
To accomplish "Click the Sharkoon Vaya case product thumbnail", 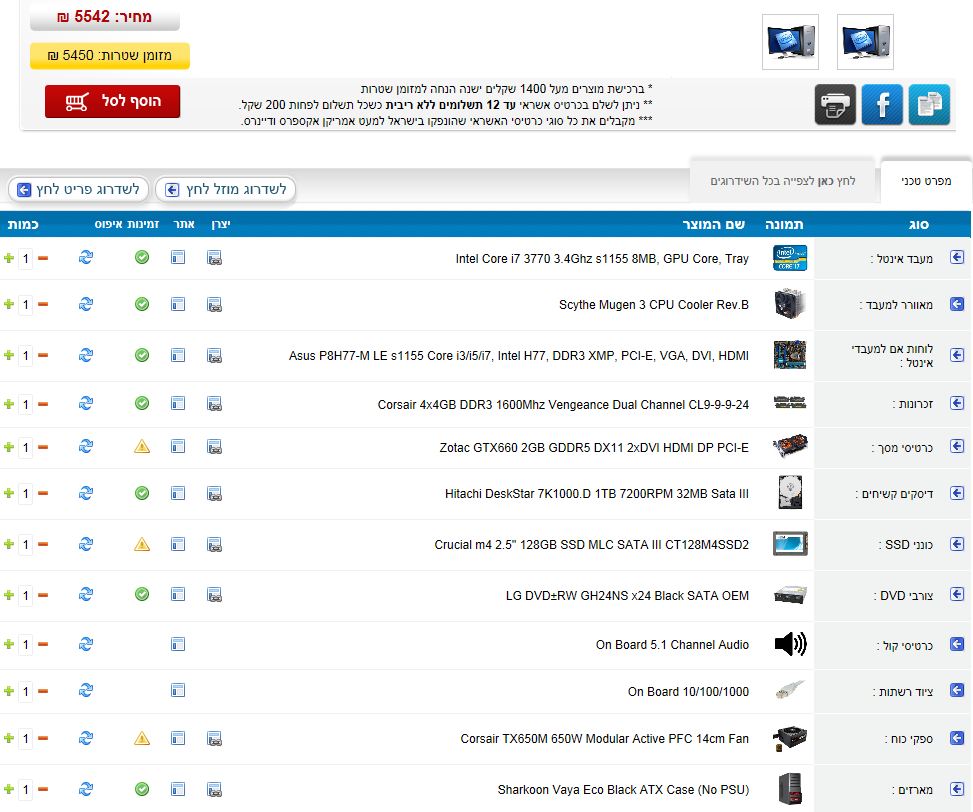I will coord(790,789).
